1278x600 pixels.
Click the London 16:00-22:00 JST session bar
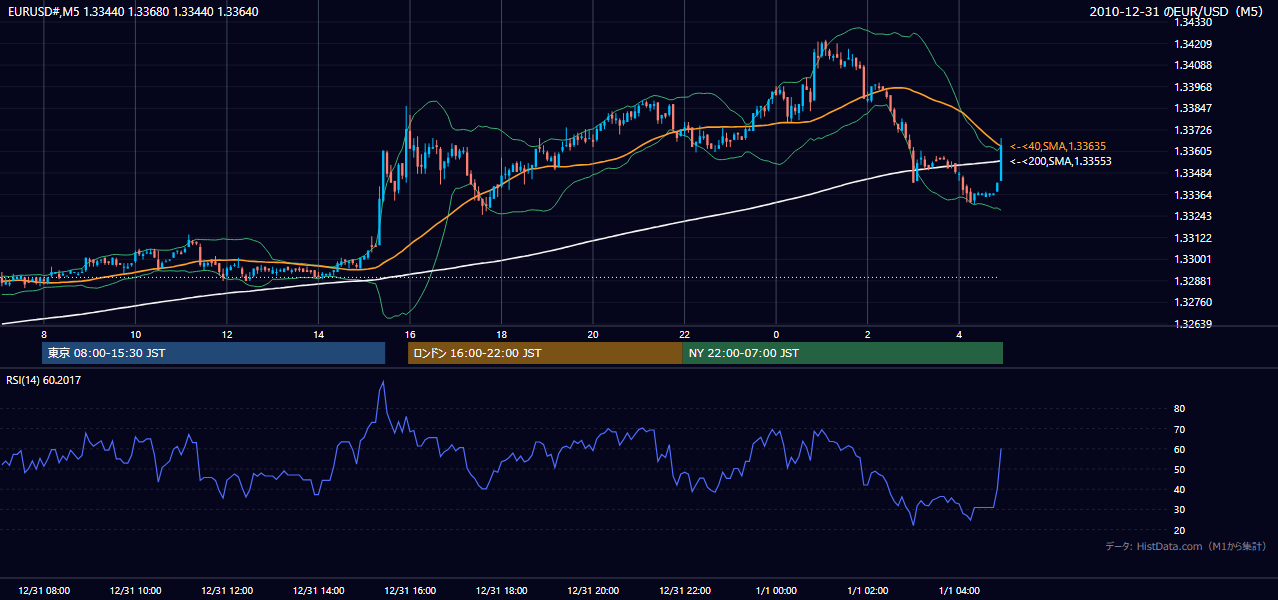click(545, 353)
